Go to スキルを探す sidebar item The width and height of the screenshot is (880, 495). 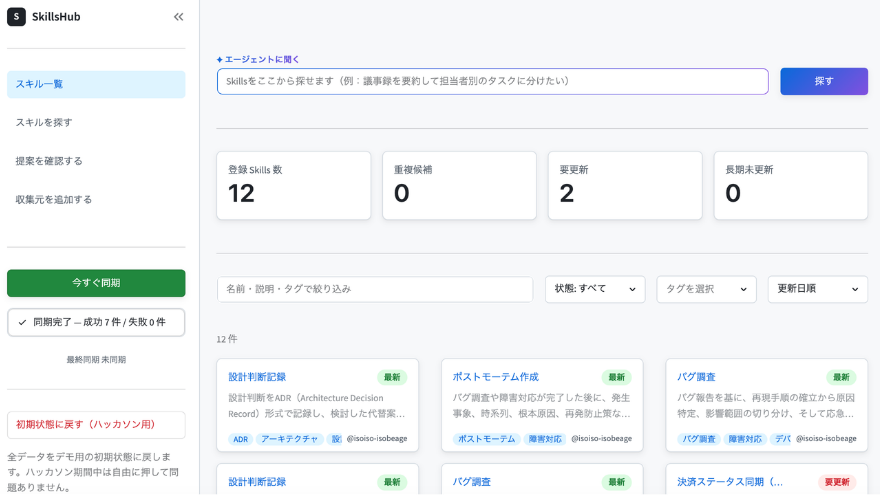(x=96, y=122)
